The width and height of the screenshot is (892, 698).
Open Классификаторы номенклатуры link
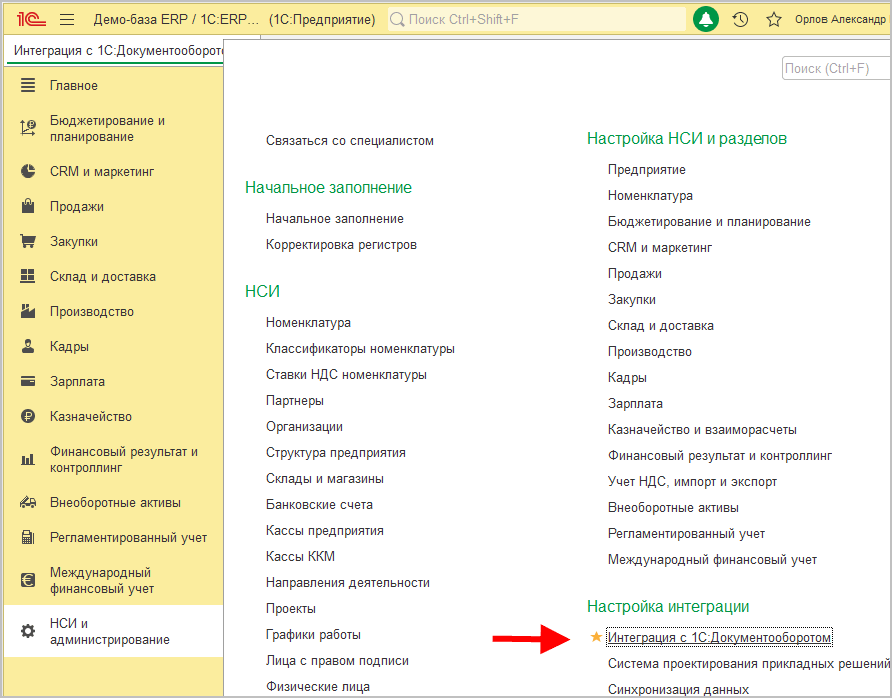pyautogui.click(x=360, y=348)
